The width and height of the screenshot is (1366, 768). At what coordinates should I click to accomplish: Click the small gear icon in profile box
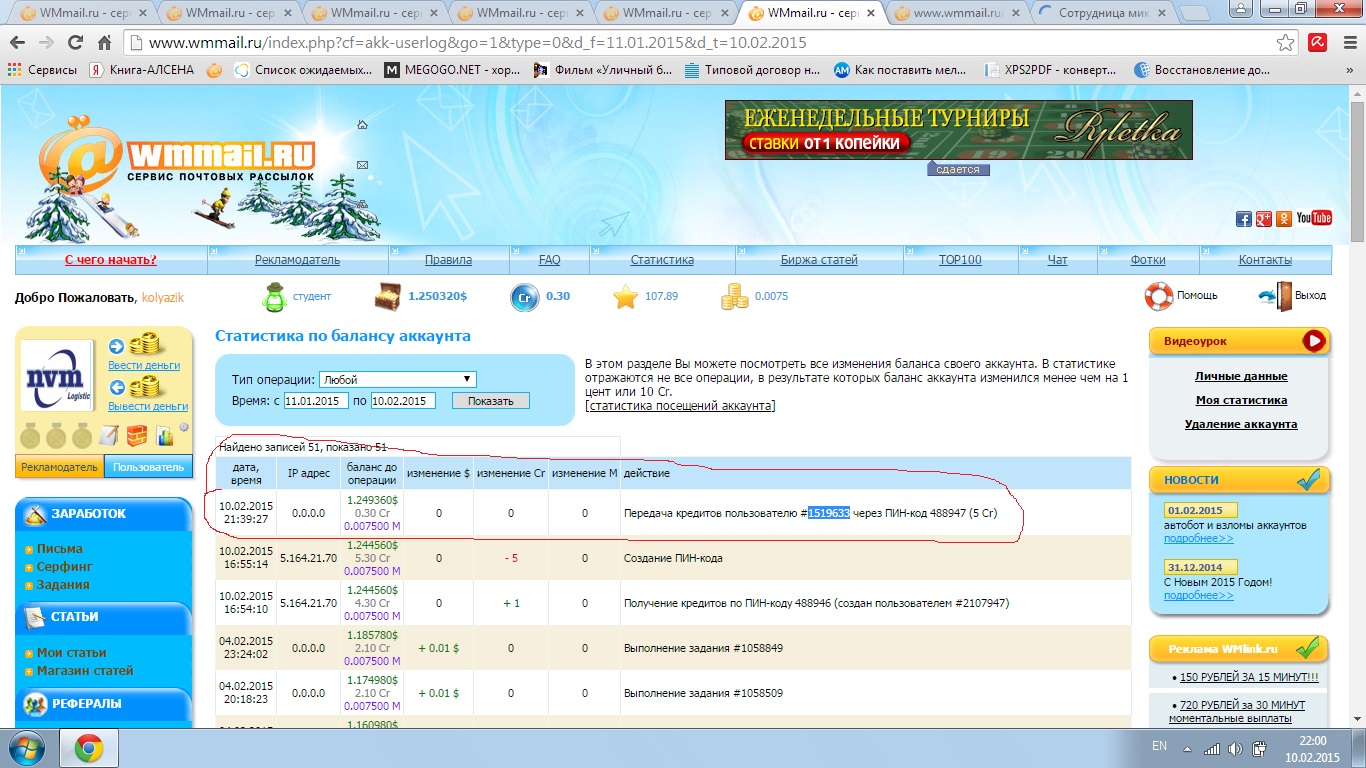pos(183,428)
